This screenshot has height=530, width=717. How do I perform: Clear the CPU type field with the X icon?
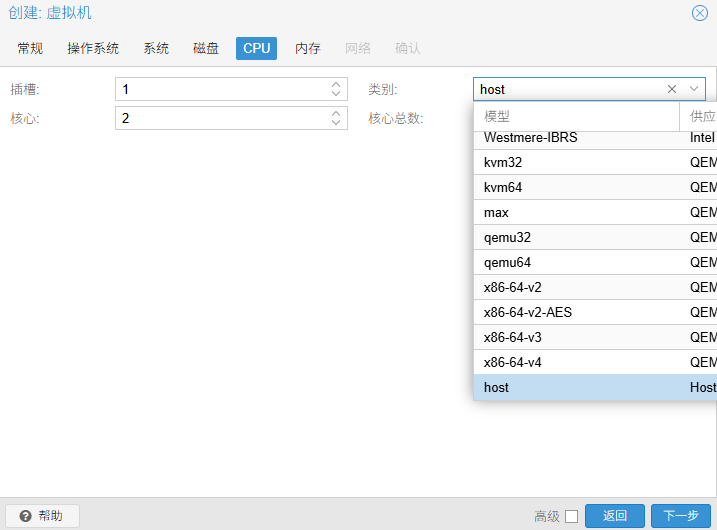pyautogui.click(x=673, y=89)
